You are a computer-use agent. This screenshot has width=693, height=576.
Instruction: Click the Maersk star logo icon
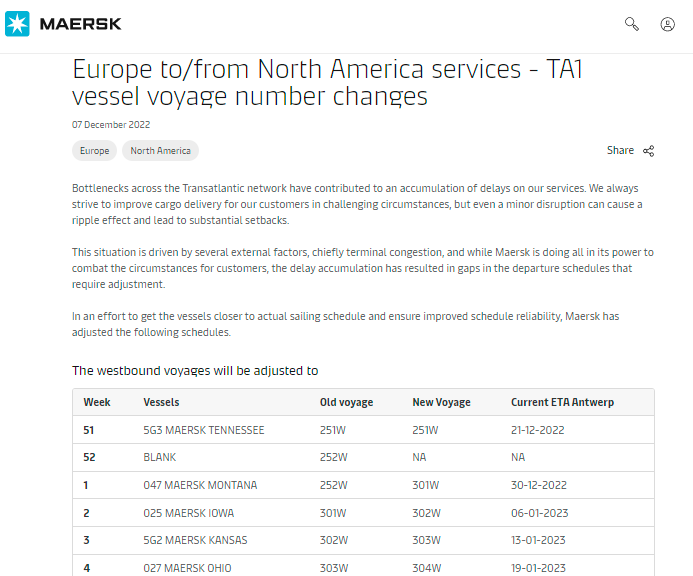[x=17, y=24]
